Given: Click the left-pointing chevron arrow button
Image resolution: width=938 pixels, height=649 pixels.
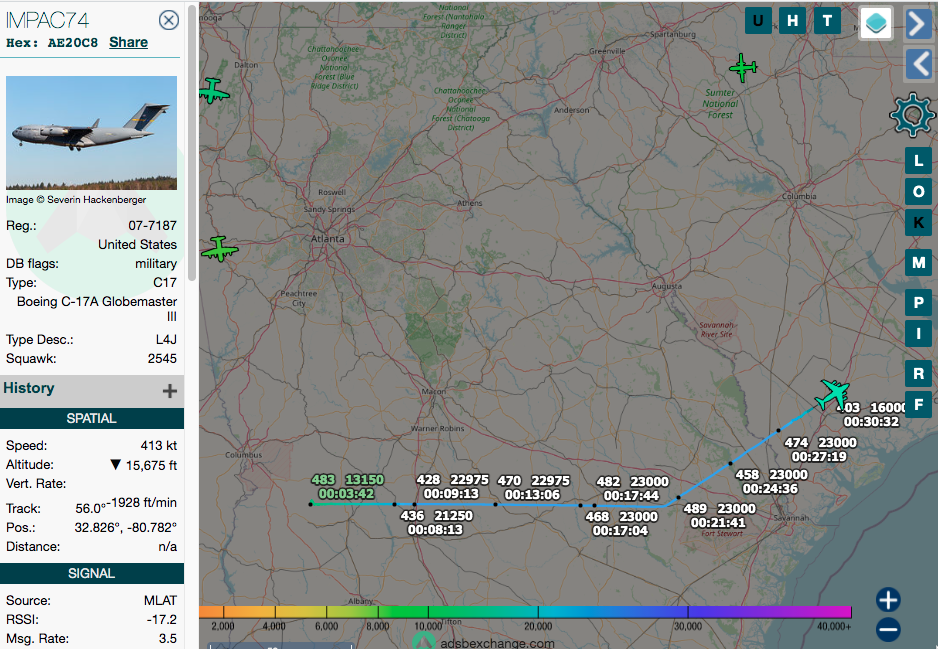Looking at the screenshot, I should [x=918, y=65].
